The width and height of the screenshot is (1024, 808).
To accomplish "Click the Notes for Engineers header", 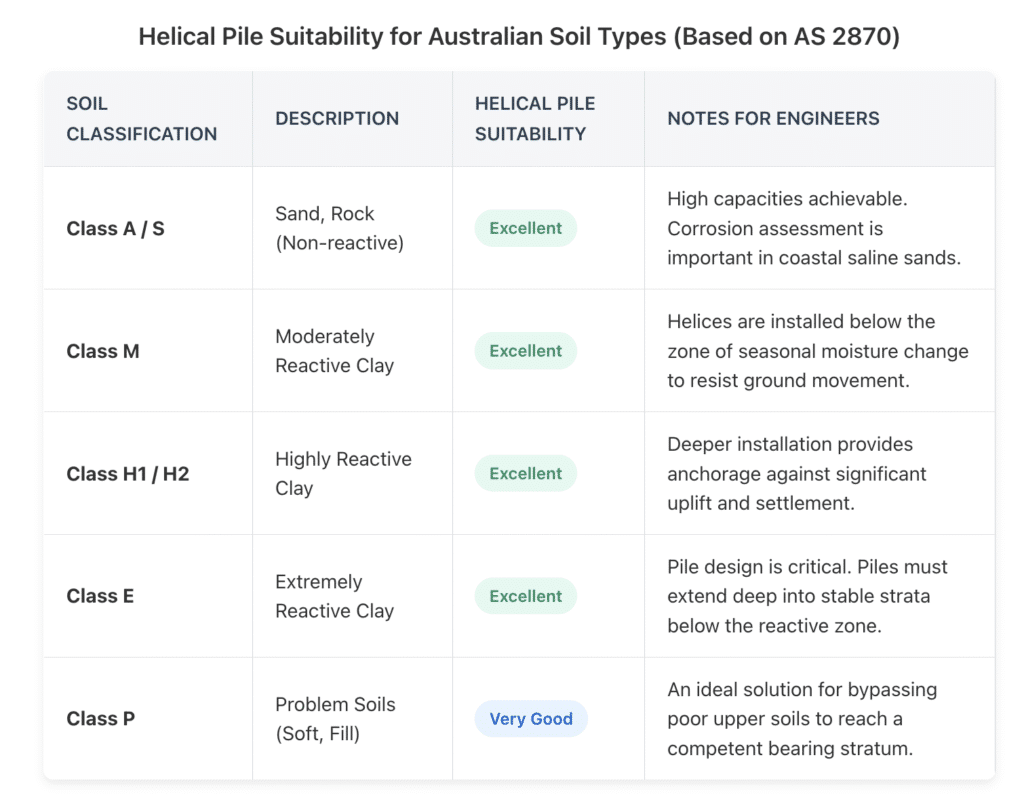I will click(773, 118).
